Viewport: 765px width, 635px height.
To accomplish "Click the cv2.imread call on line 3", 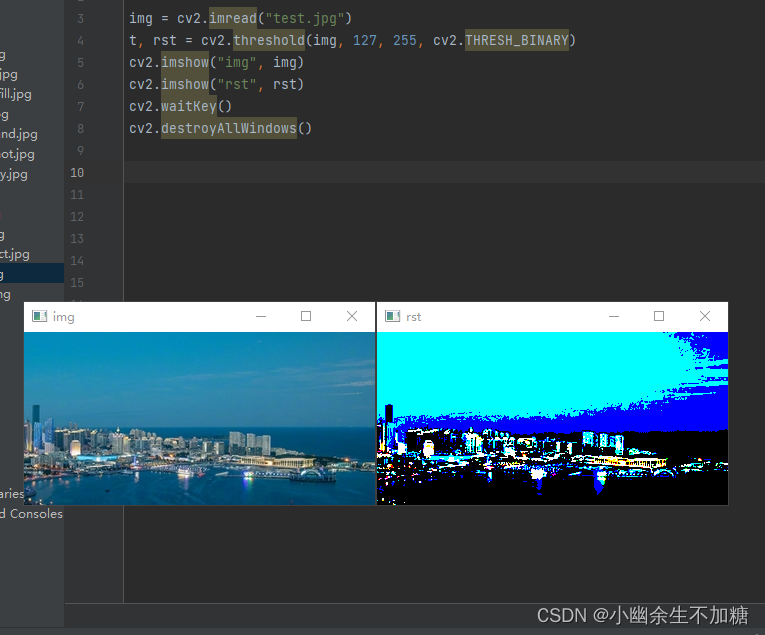I will click(217, 19).
